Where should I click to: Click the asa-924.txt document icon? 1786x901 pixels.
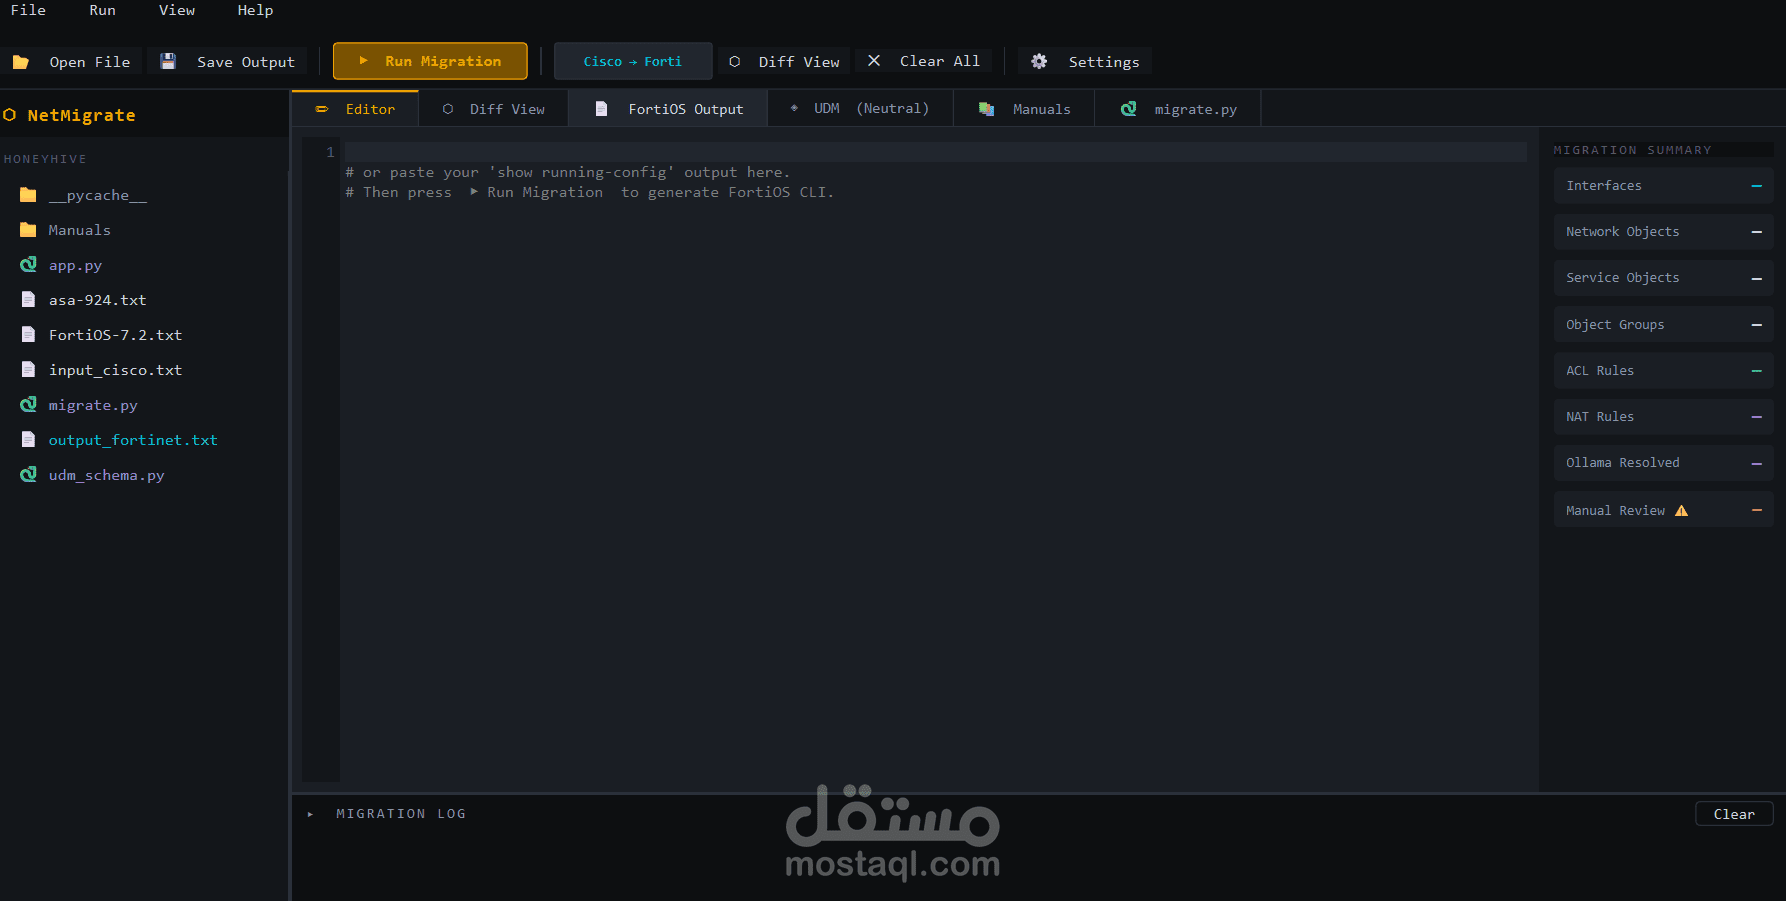[28, 300]
